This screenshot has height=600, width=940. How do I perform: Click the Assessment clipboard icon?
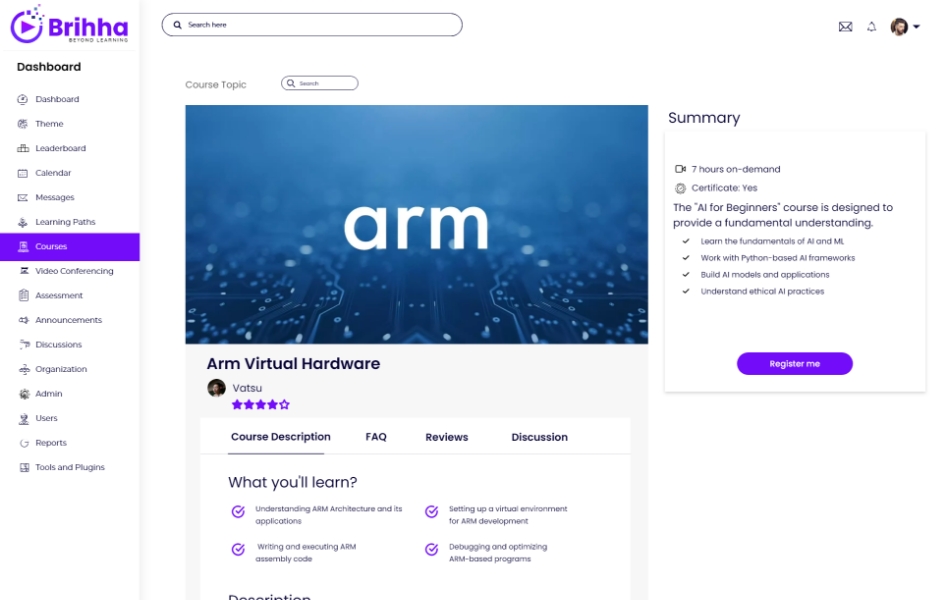pyautogui.click(x=24, y=296)
